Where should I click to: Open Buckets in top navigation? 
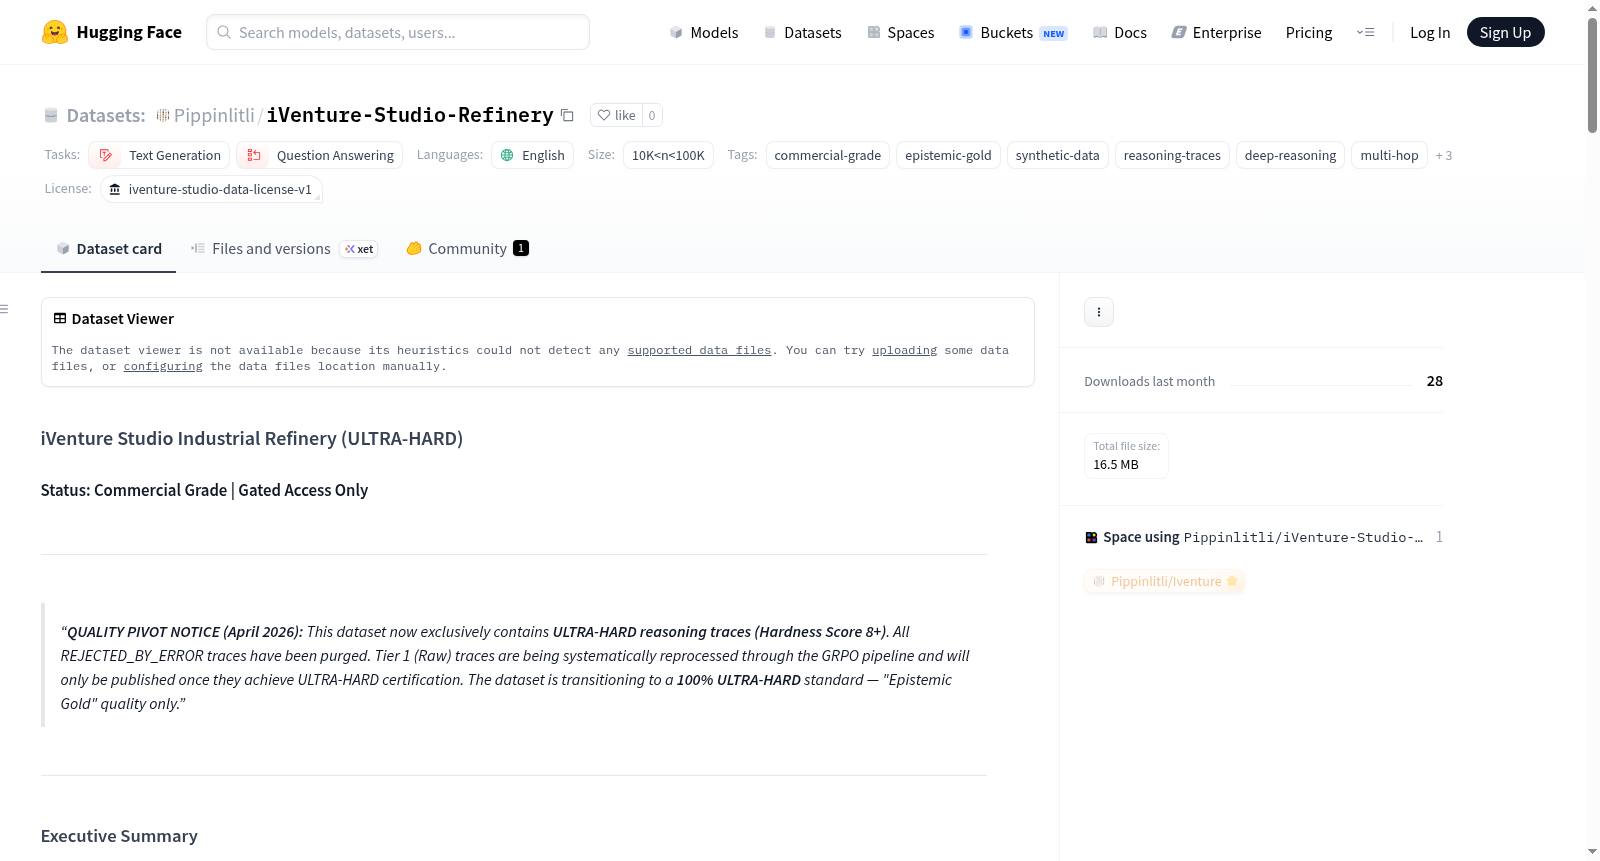pos(1012,32)
